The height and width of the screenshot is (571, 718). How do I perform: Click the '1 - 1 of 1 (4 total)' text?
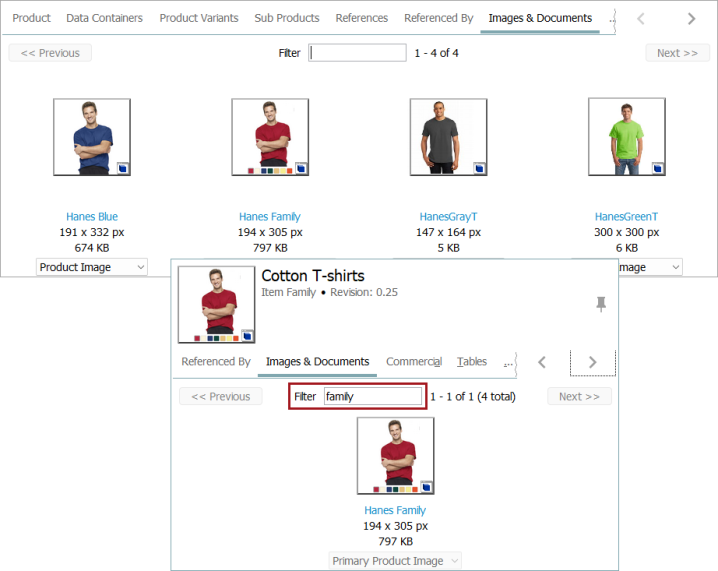tap(473, 397)
